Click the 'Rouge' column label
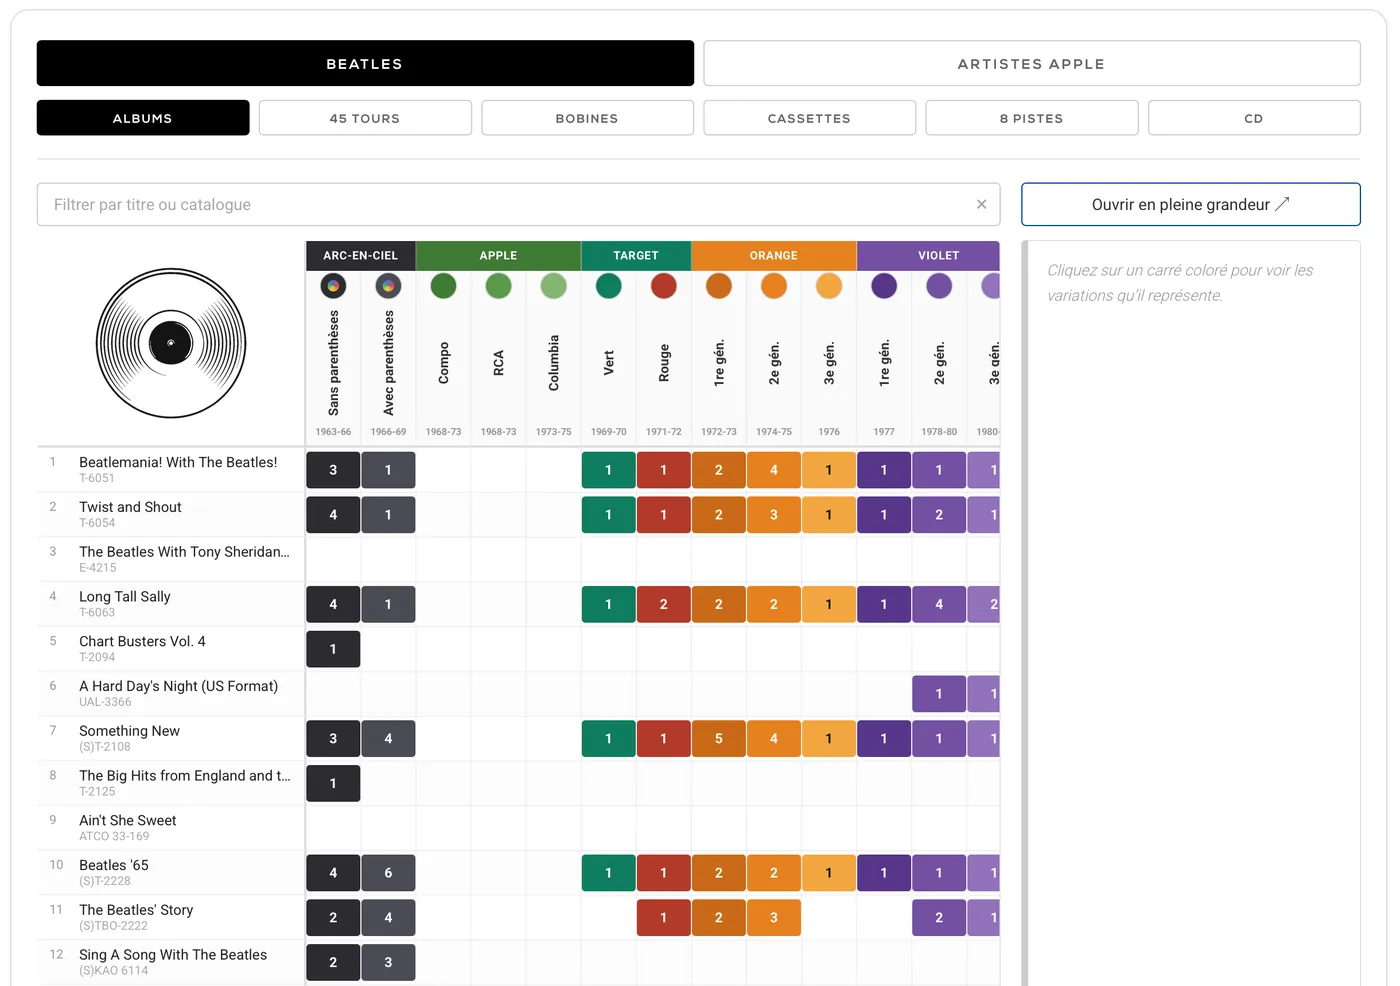 (x=663, y=363)
